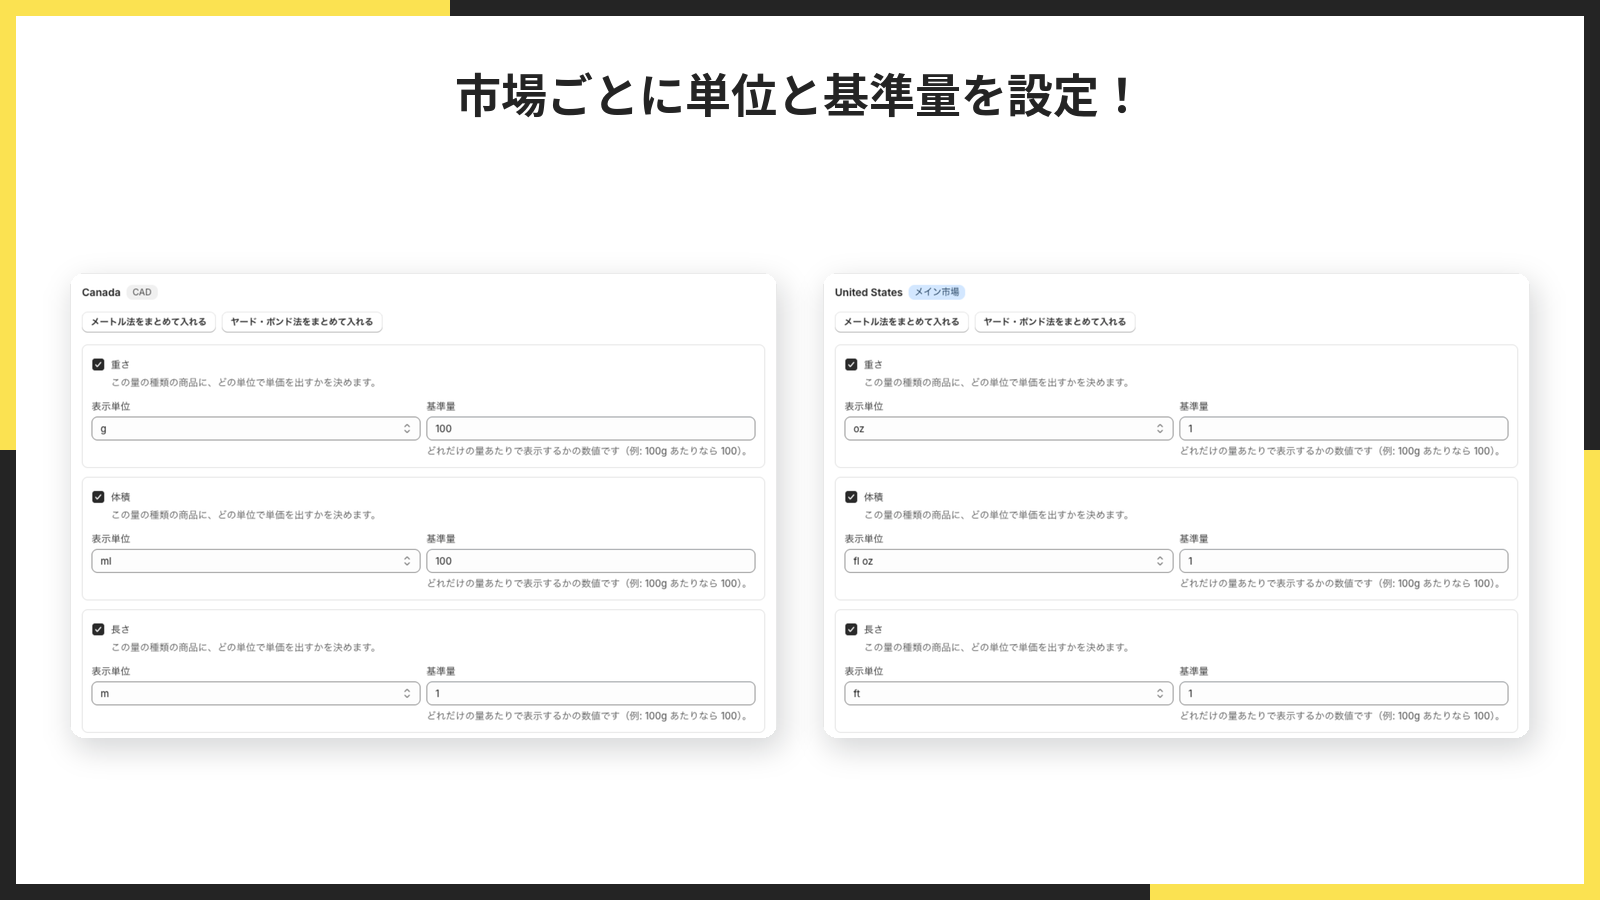Open the 'fl oz' unit dropdown
This screenshot has width=1600, height=900.
(x=1009, y=561)
